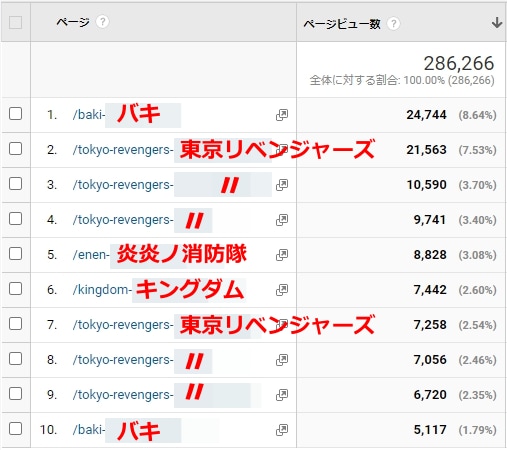Click help icon next to ページ header

[102, 22]
